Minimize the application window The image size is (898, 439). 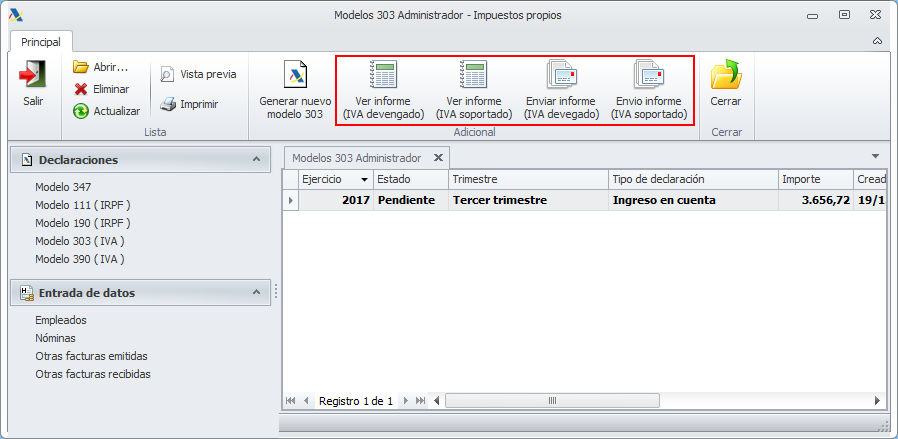[812, 15]
